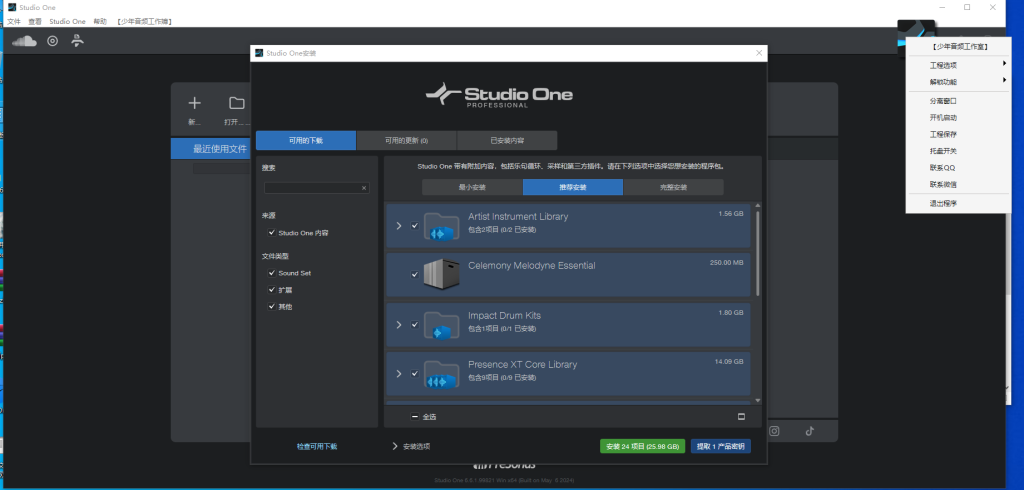Open SoundCloud via the cloud icon
Viewport: 1024px width, 490px height.
[x=24, y=41]
